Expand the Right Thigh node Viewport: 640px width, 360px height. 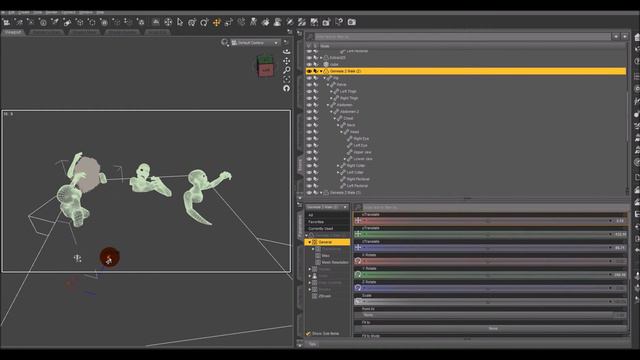pos(331,98)
